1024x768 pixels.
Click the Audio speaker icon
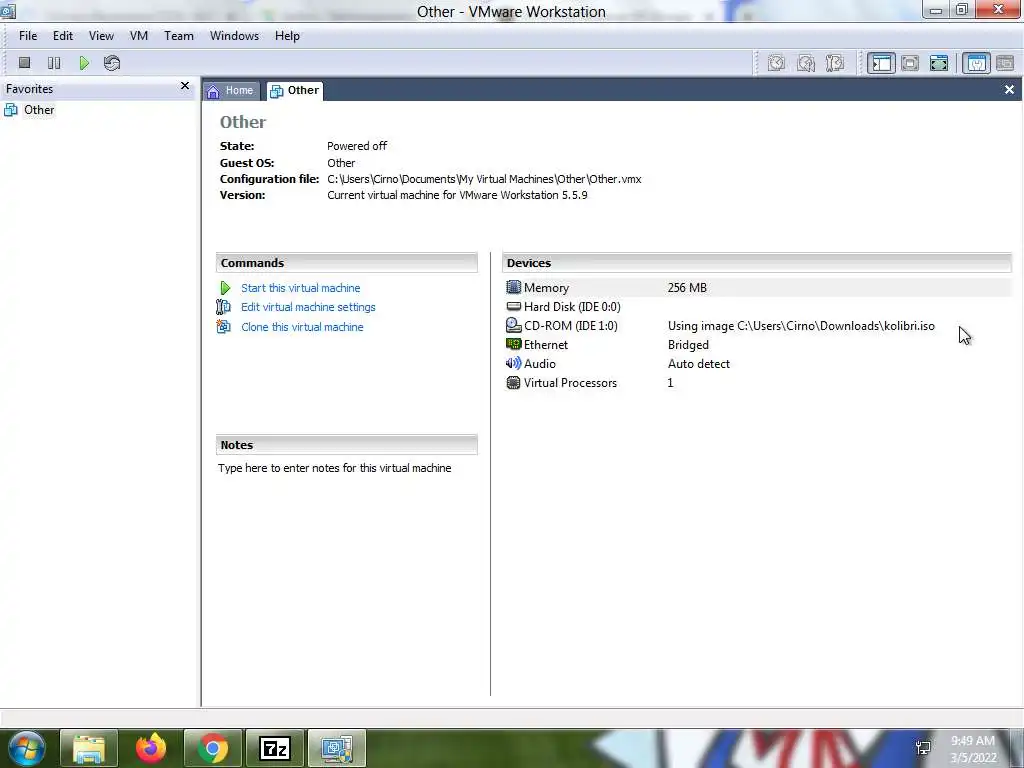tap(514, 363)
